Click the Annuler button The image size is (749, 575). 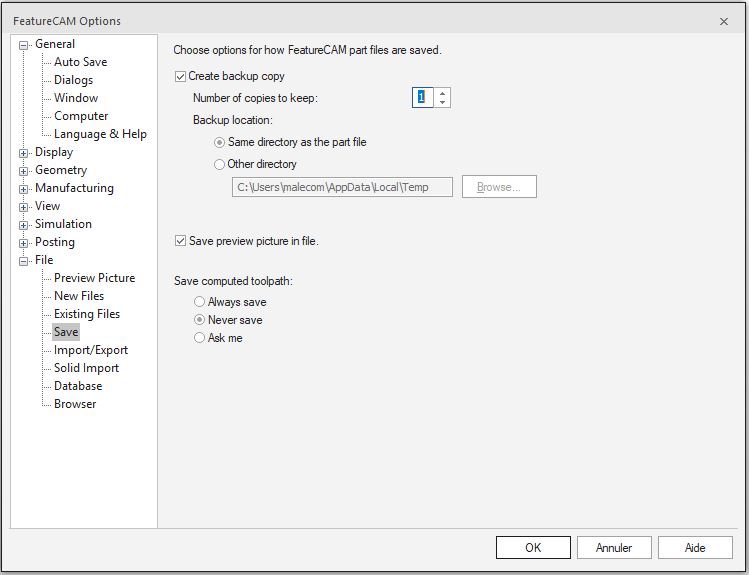pos(614,547)
